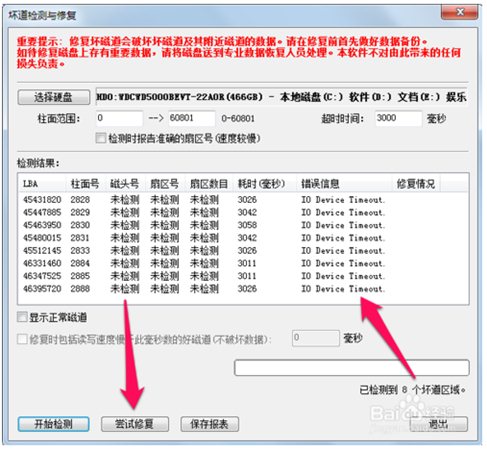
Task: Click time value 3058 cell
Action: point(247,225)
